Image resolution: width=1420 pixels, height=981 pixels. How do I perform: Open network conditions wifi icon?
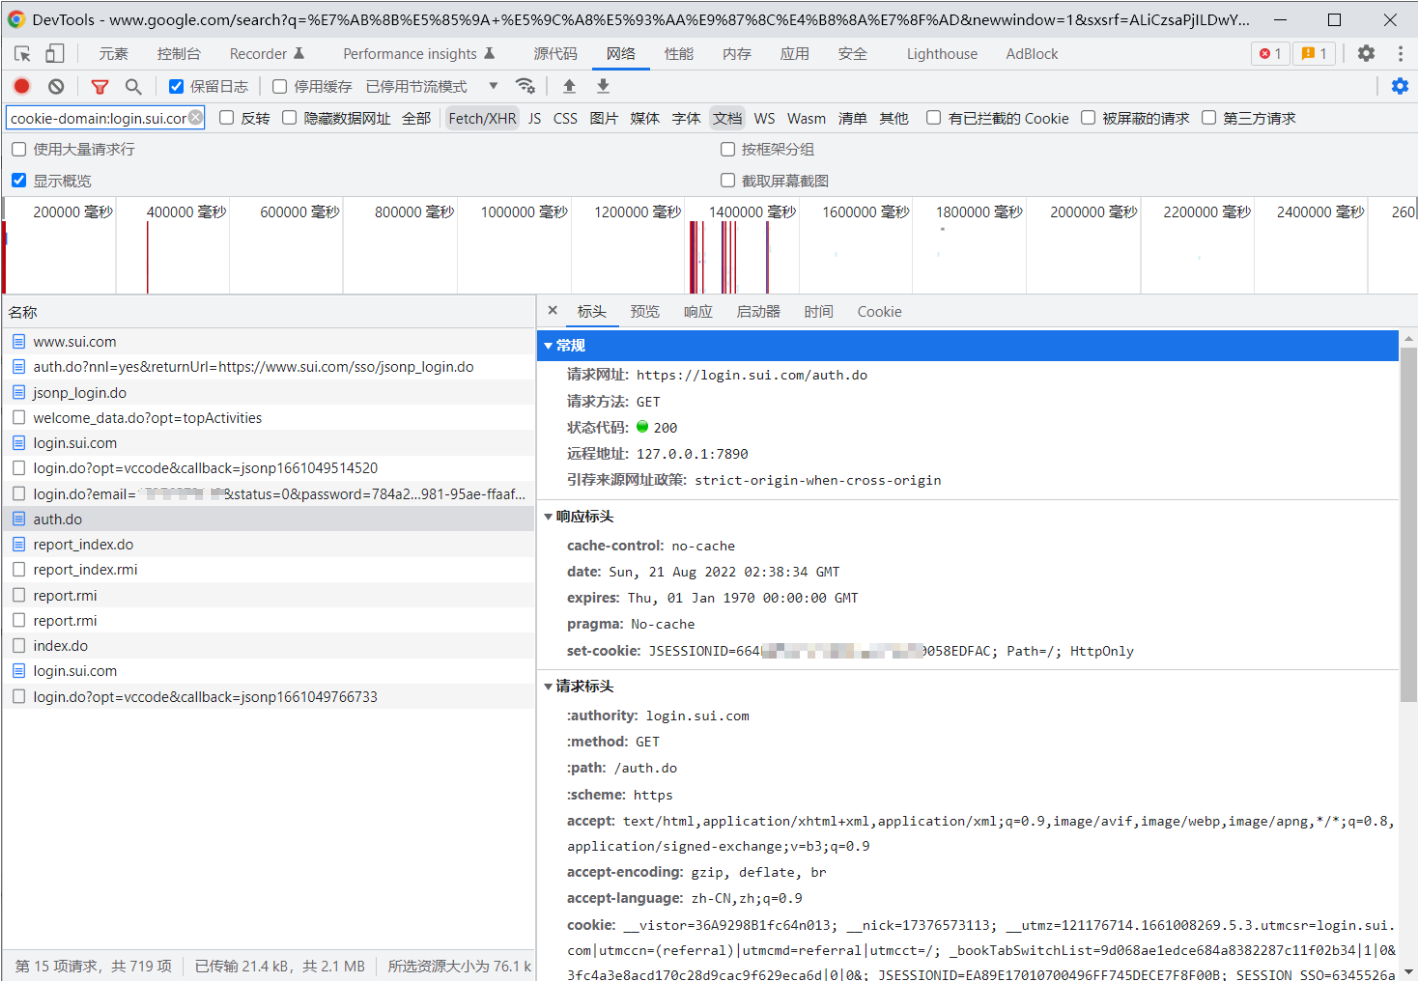[x=525, y=87]
